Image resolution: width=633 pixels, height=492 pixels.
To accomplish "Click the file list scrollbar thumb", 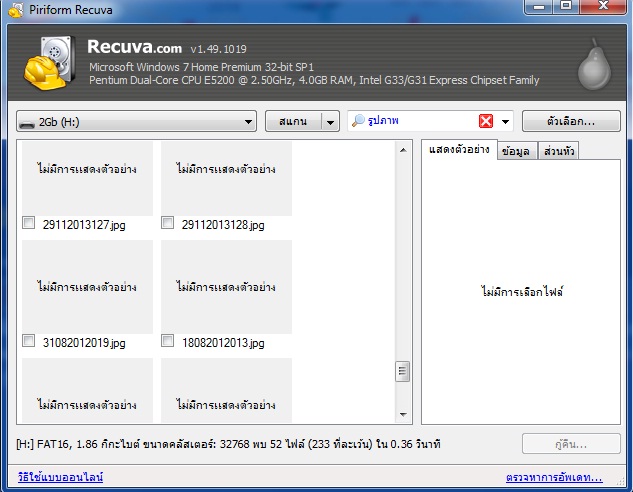I will coord(402,371).
